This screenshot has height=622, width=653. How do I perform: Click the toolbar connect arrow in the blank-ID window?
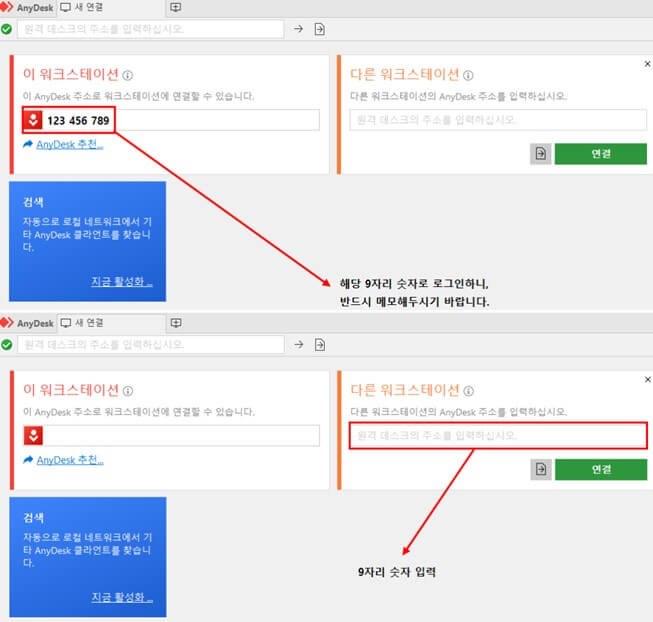(299, 345)
